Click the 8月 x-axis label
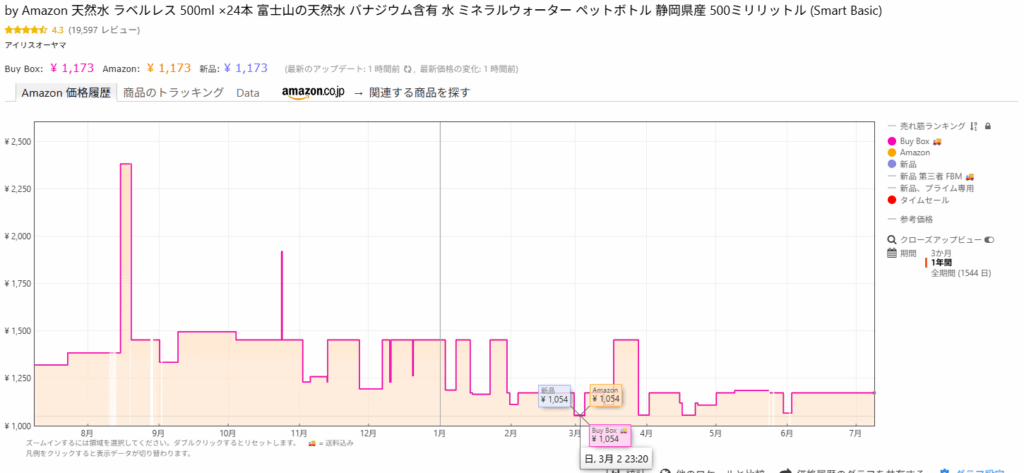The height and width of the screenshot is (473, 1024). (88, 432)
